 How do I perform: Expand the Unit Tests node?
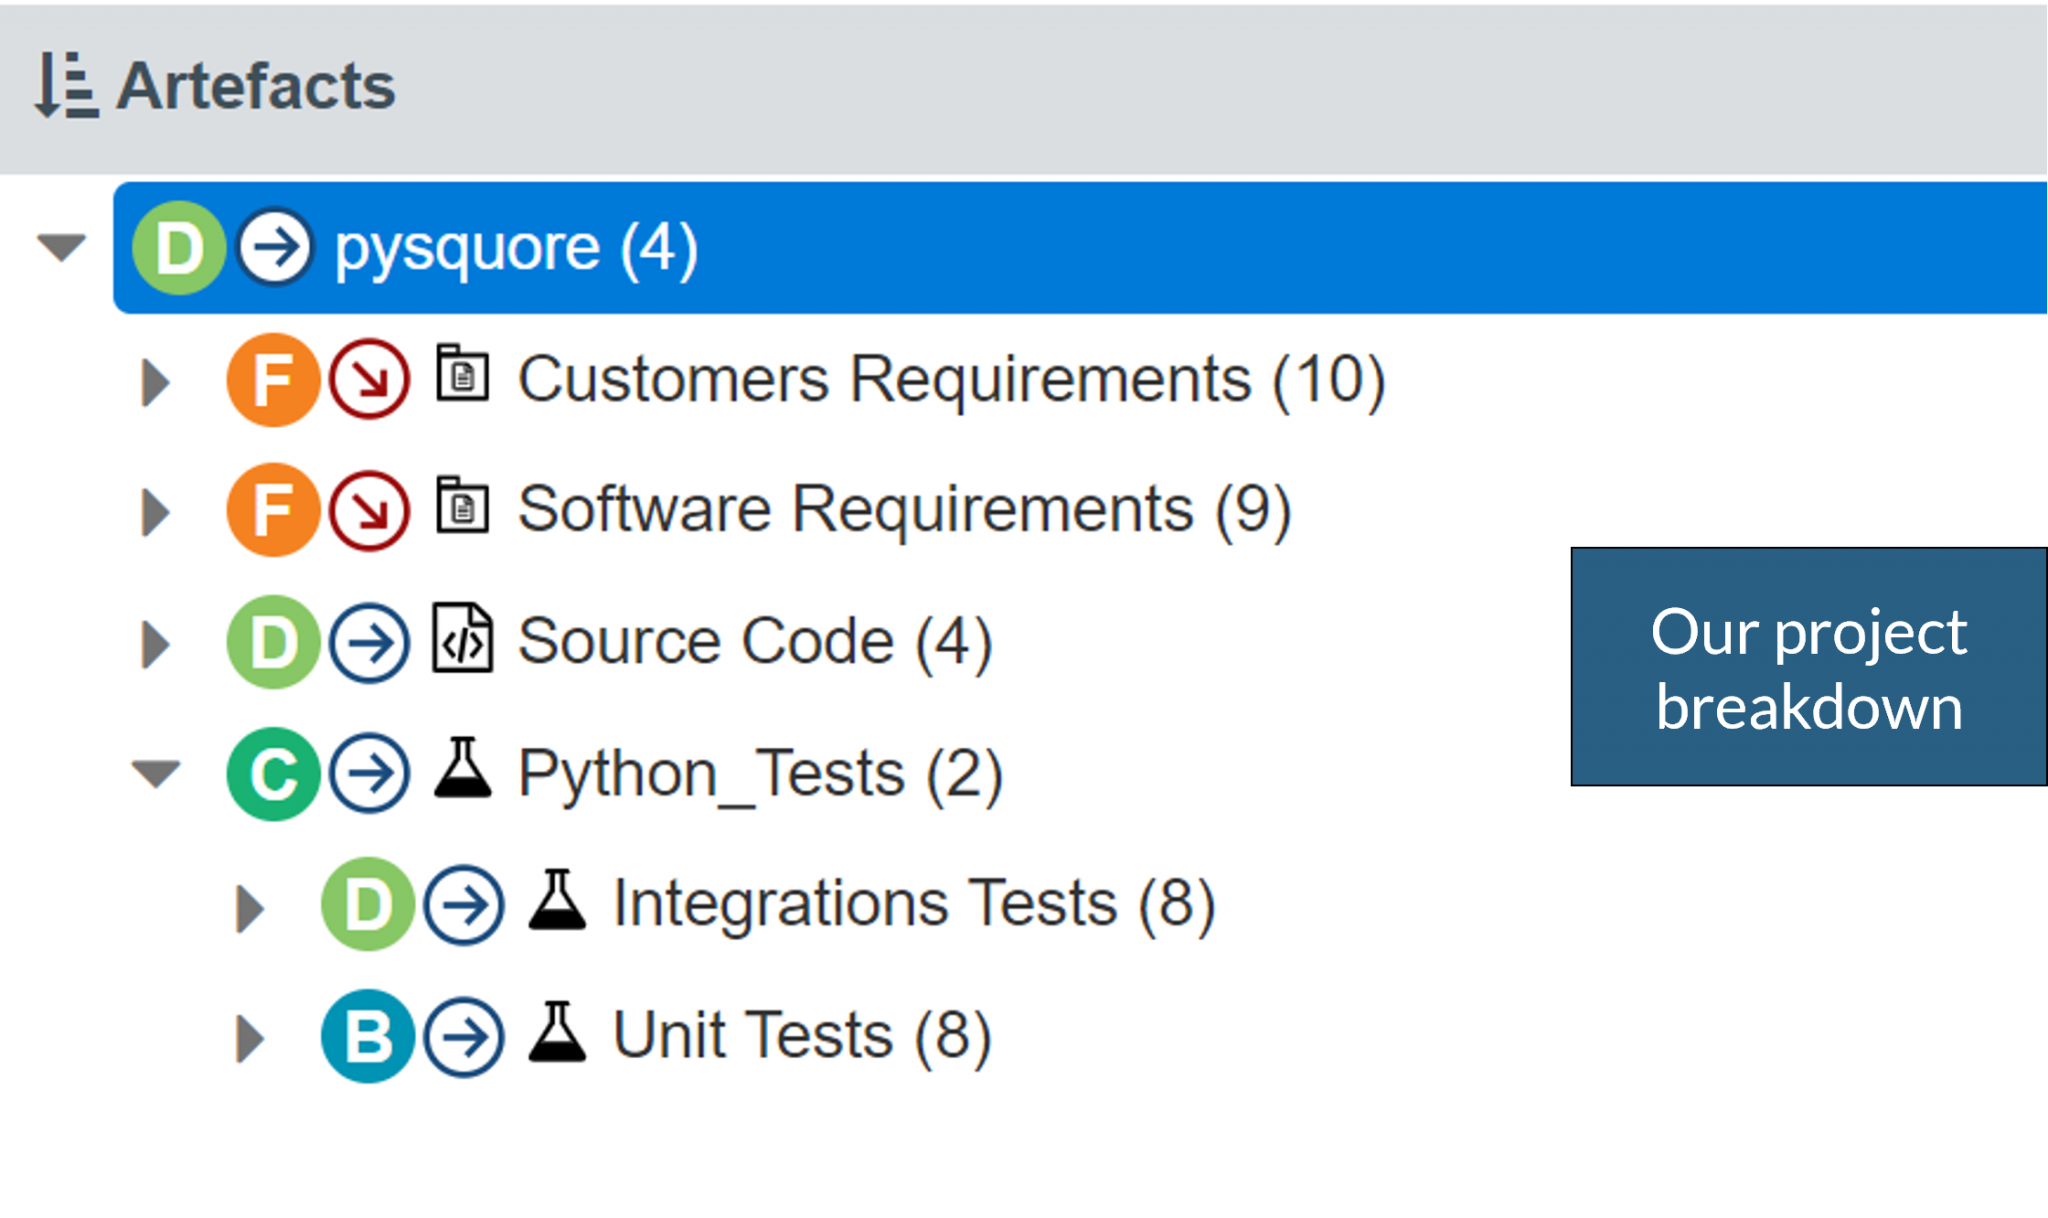(x=248, y=1035)
